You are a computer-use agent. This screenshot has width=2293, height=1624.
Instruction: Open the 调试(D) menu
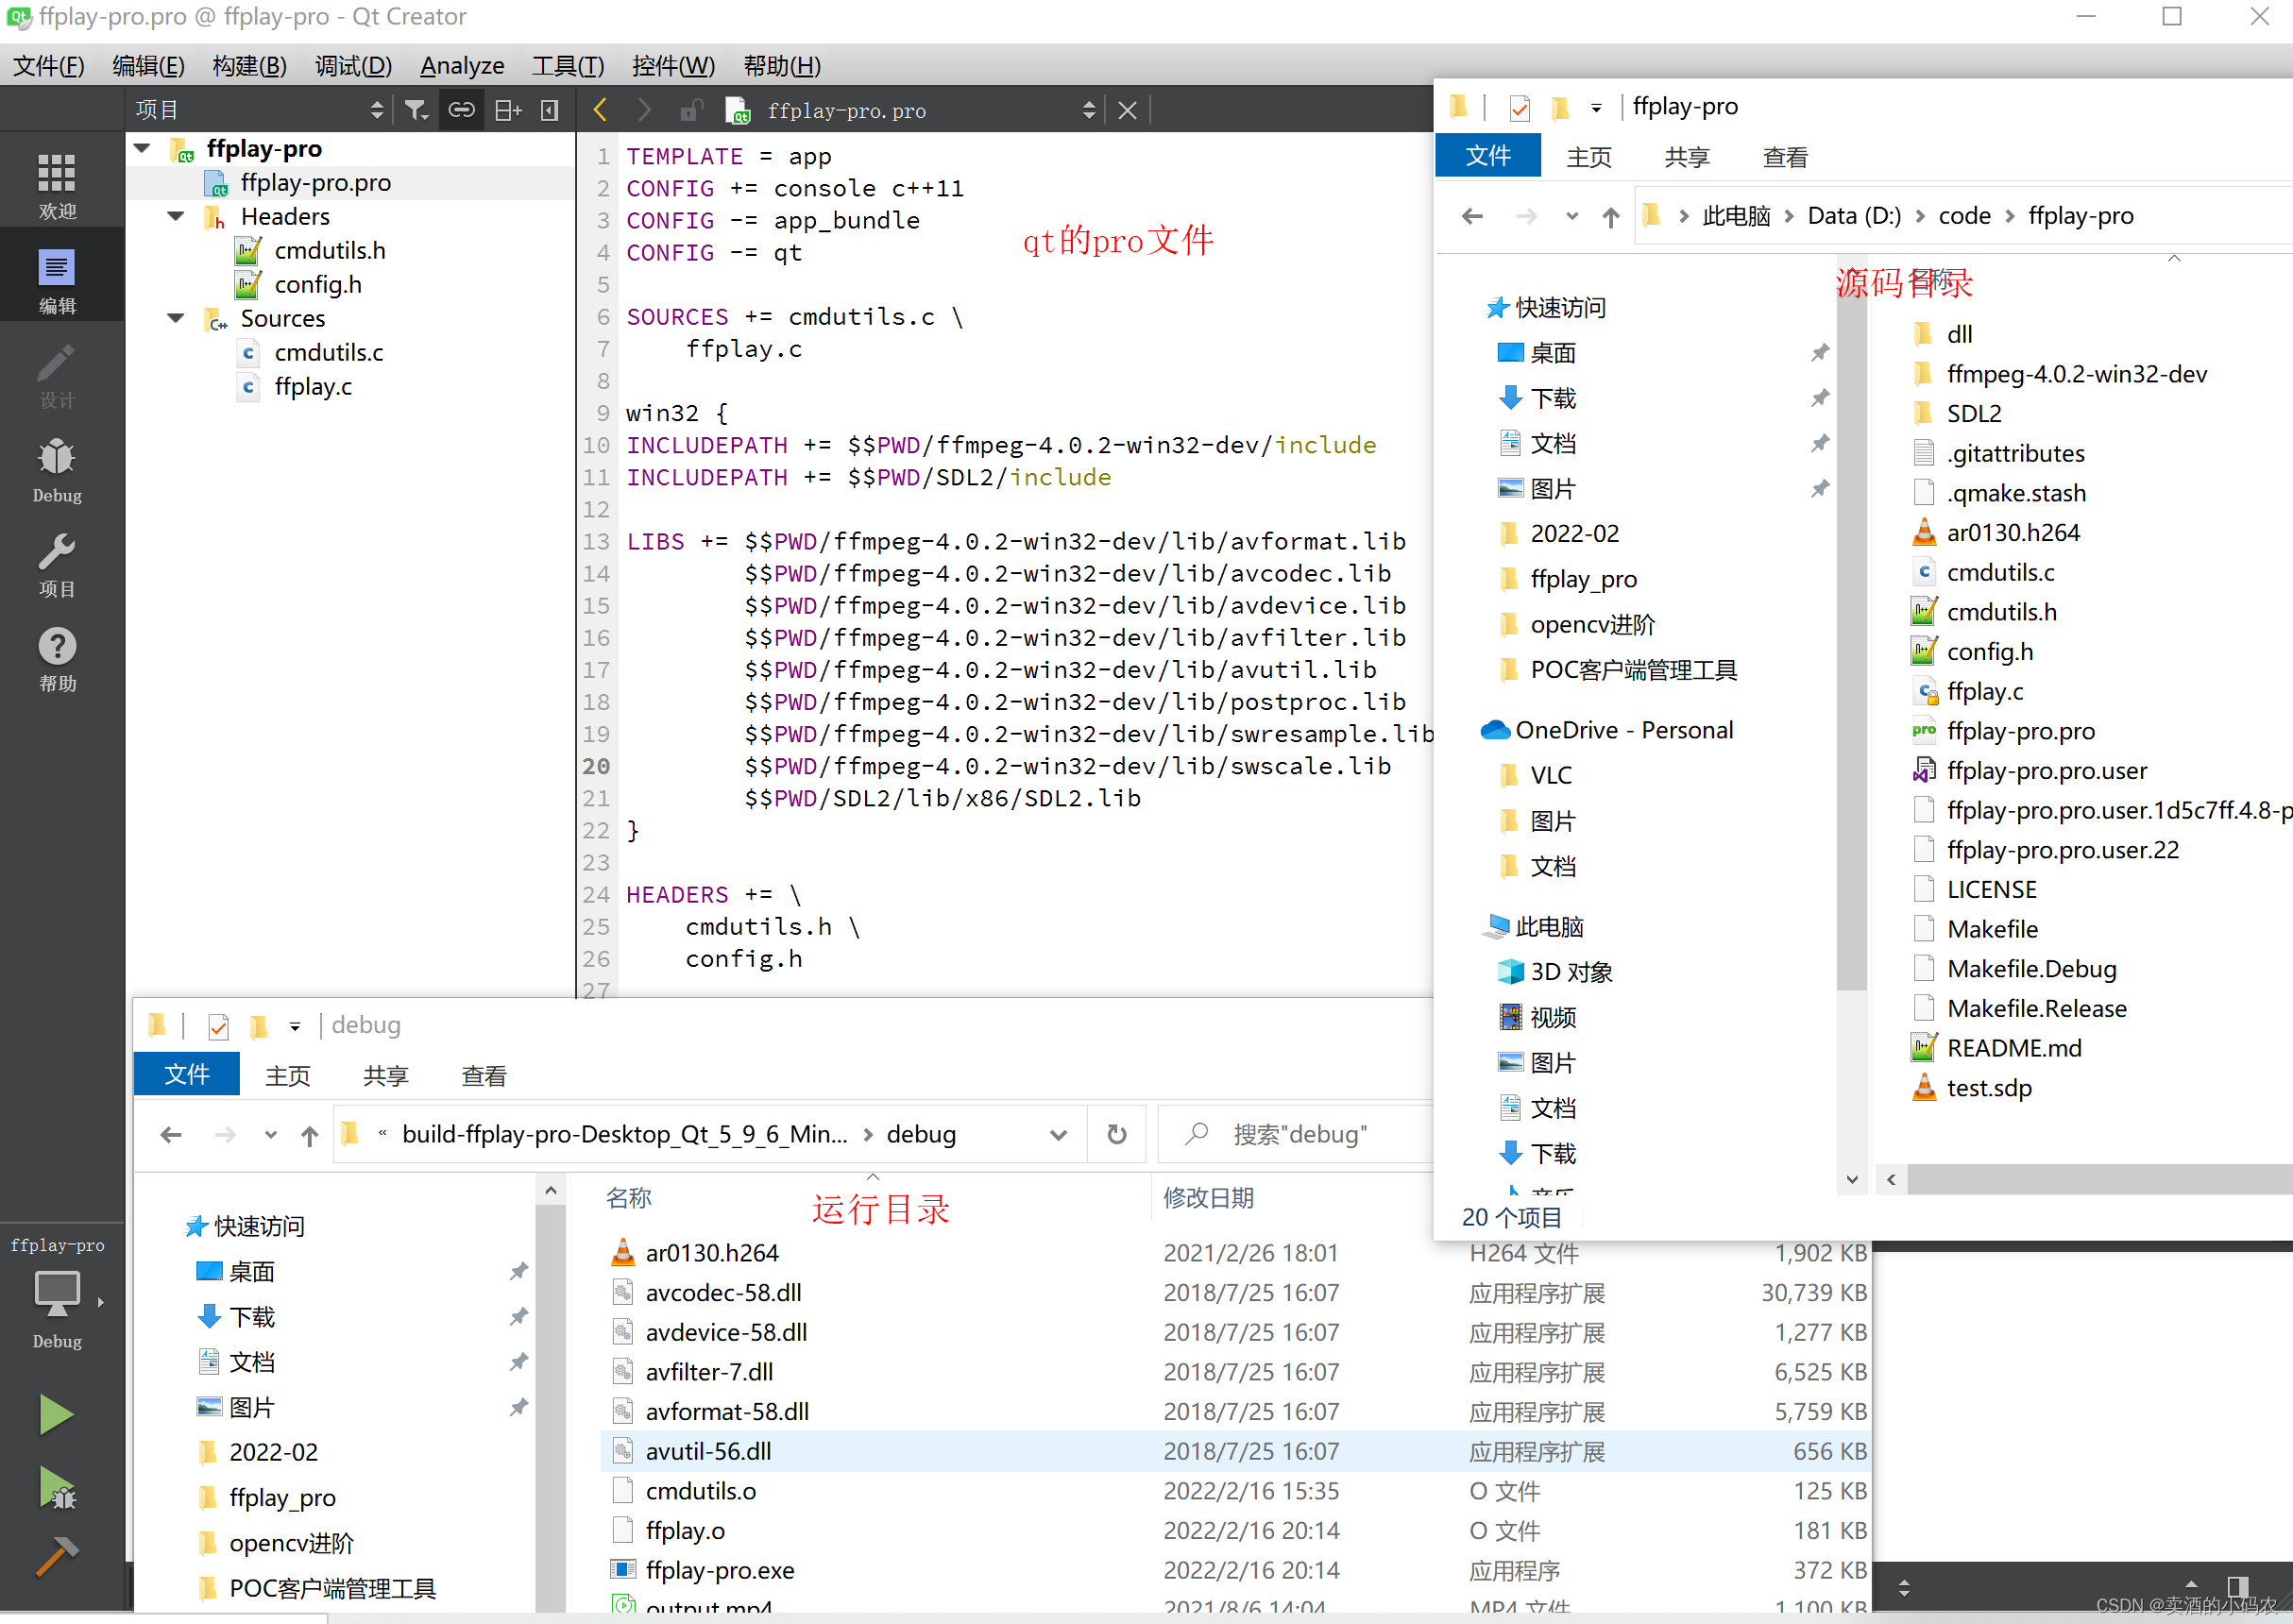pos(353,66)
